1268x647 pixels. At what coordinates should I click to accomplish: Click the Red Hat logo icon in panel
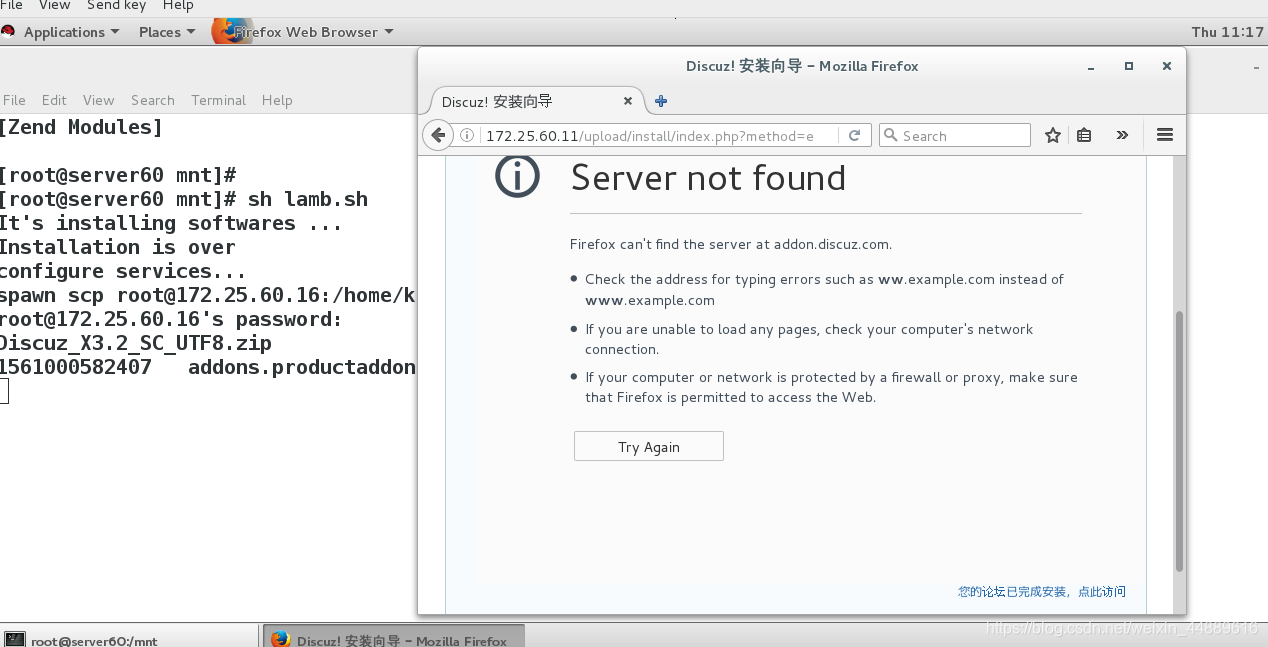(8, 32)
